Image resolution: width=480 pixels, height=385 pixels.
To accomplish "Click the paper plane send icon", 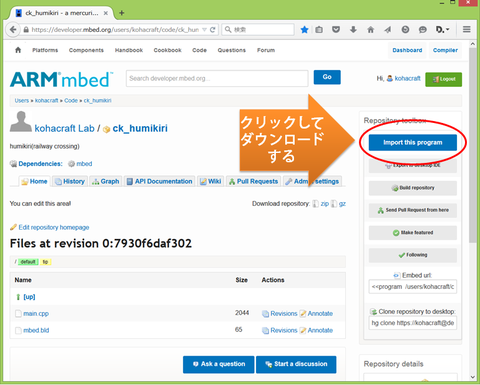I will click(387, 30).
